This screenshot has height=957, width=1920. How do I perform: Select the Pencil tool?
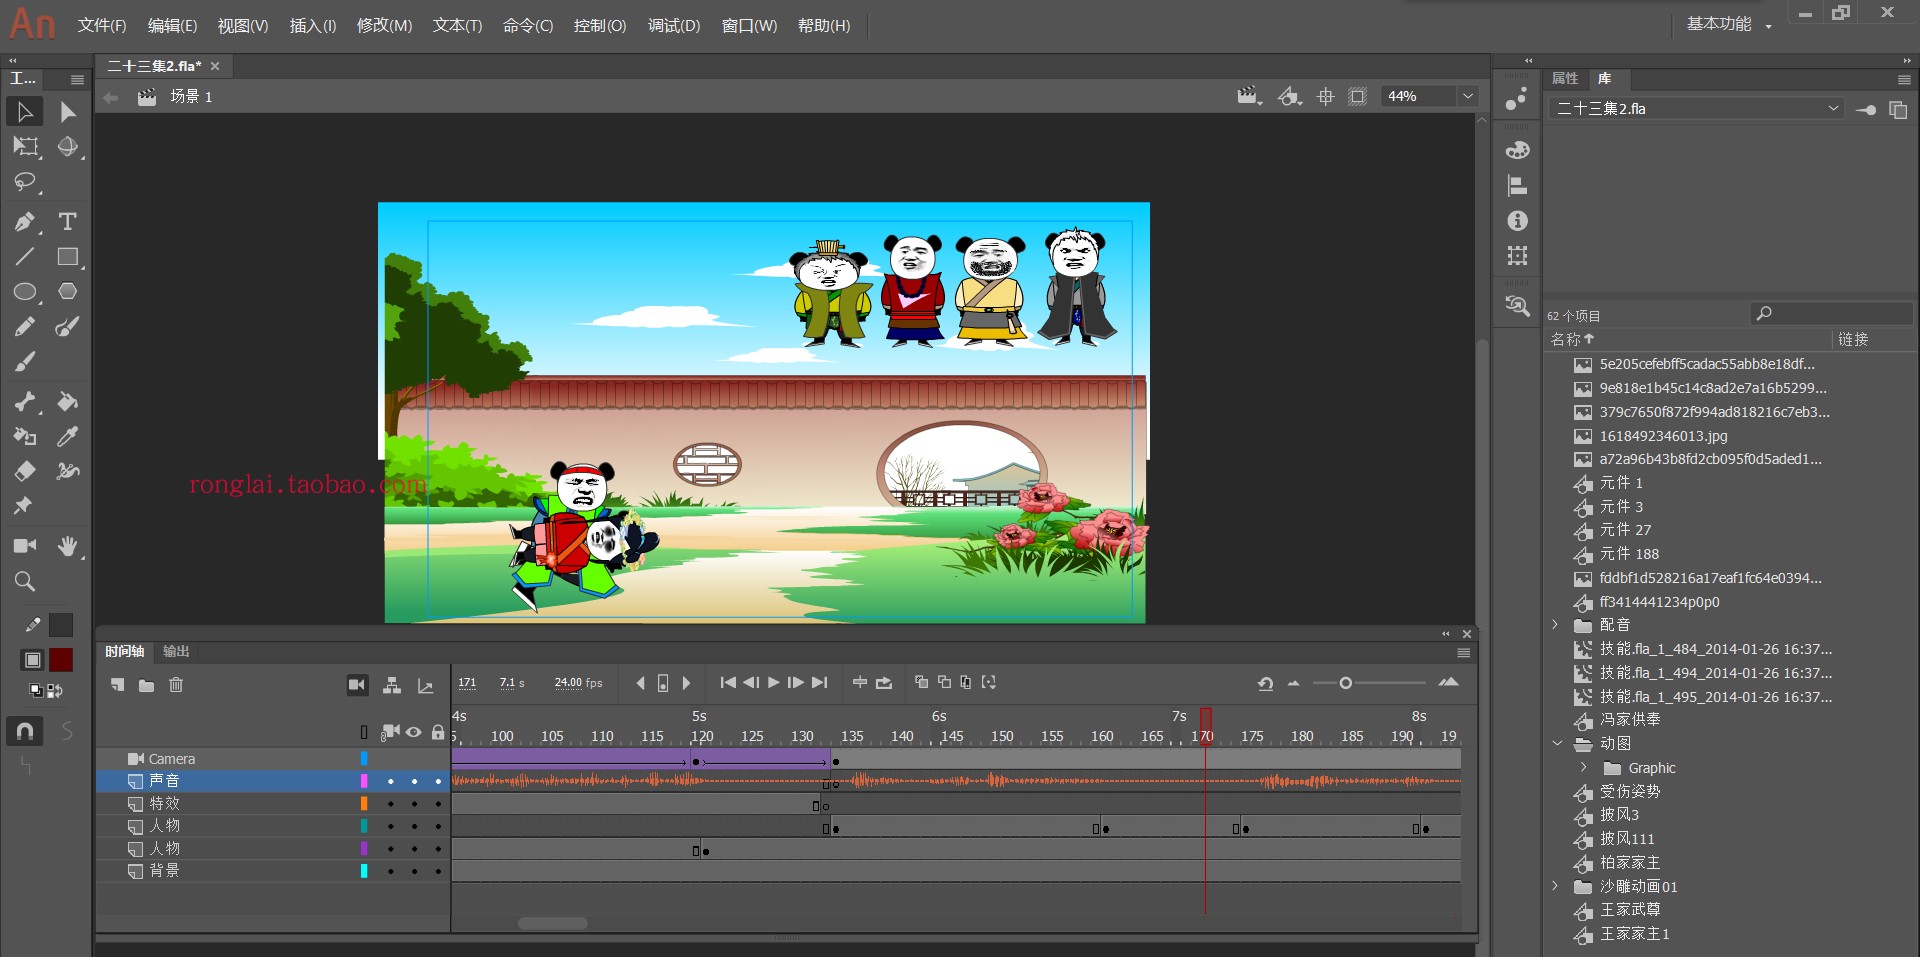click(x=25, y=327)
